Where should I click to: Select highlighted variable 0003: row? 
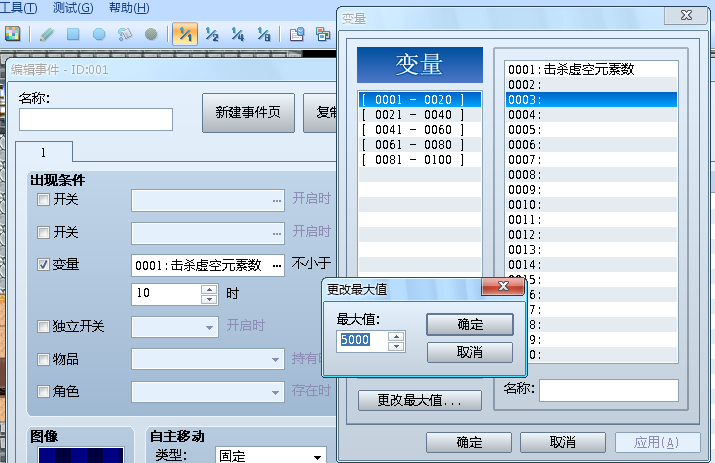[591, 99]
